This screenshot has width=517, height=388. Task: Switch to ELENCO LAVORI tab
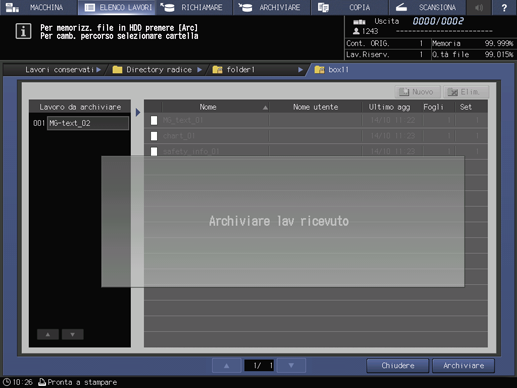click(117, 7)
